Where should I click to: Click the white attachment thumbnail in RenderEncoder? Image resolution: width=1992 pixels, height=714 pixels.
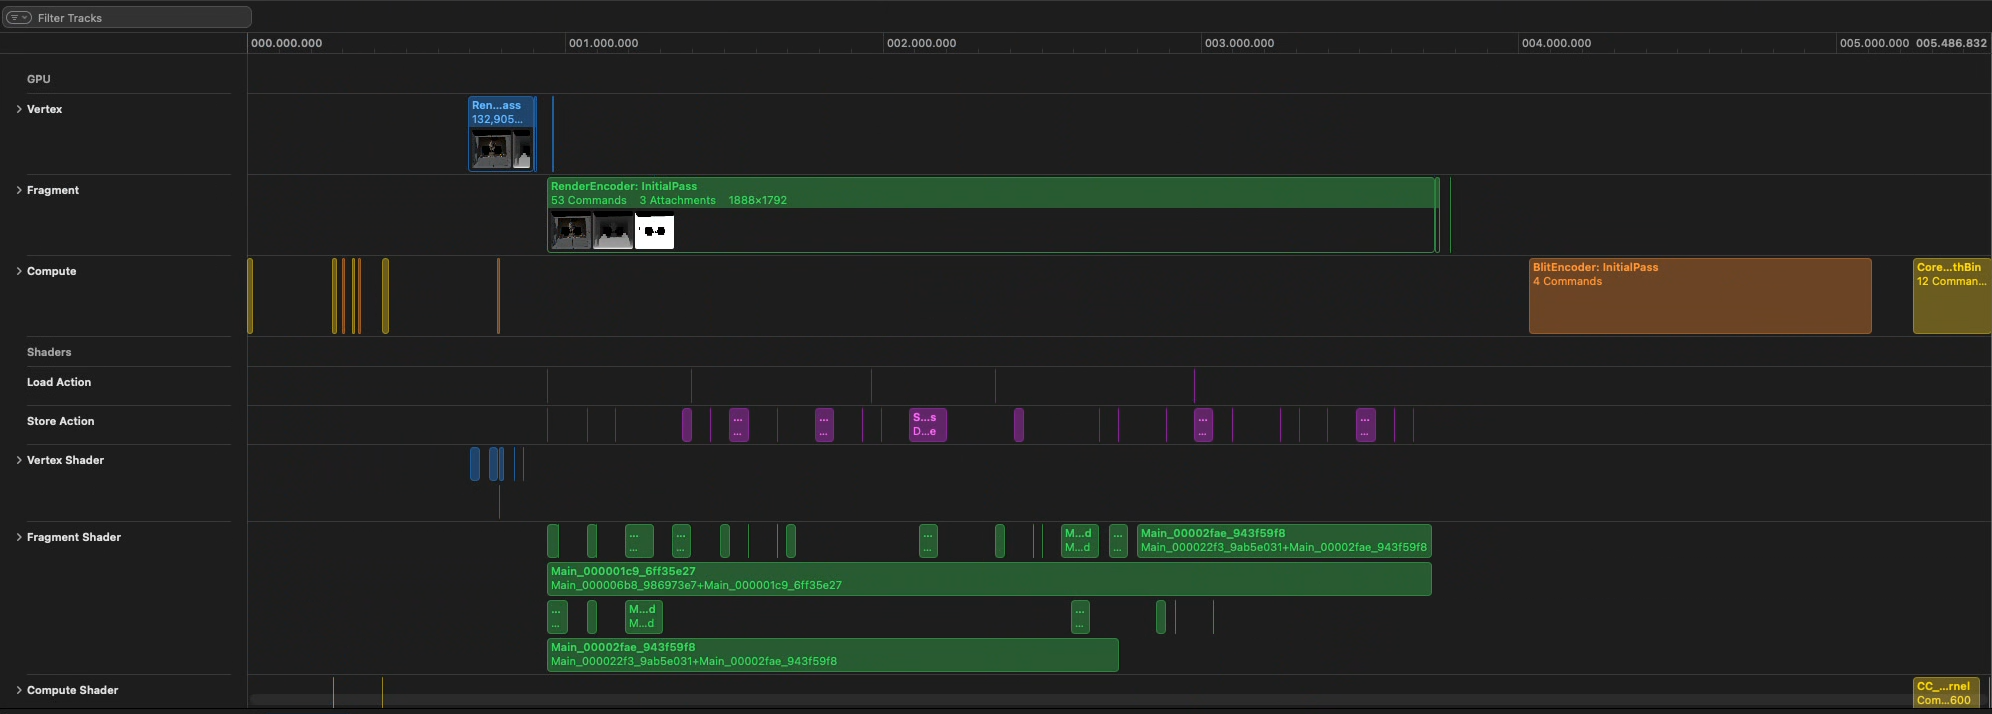[654, 232]
